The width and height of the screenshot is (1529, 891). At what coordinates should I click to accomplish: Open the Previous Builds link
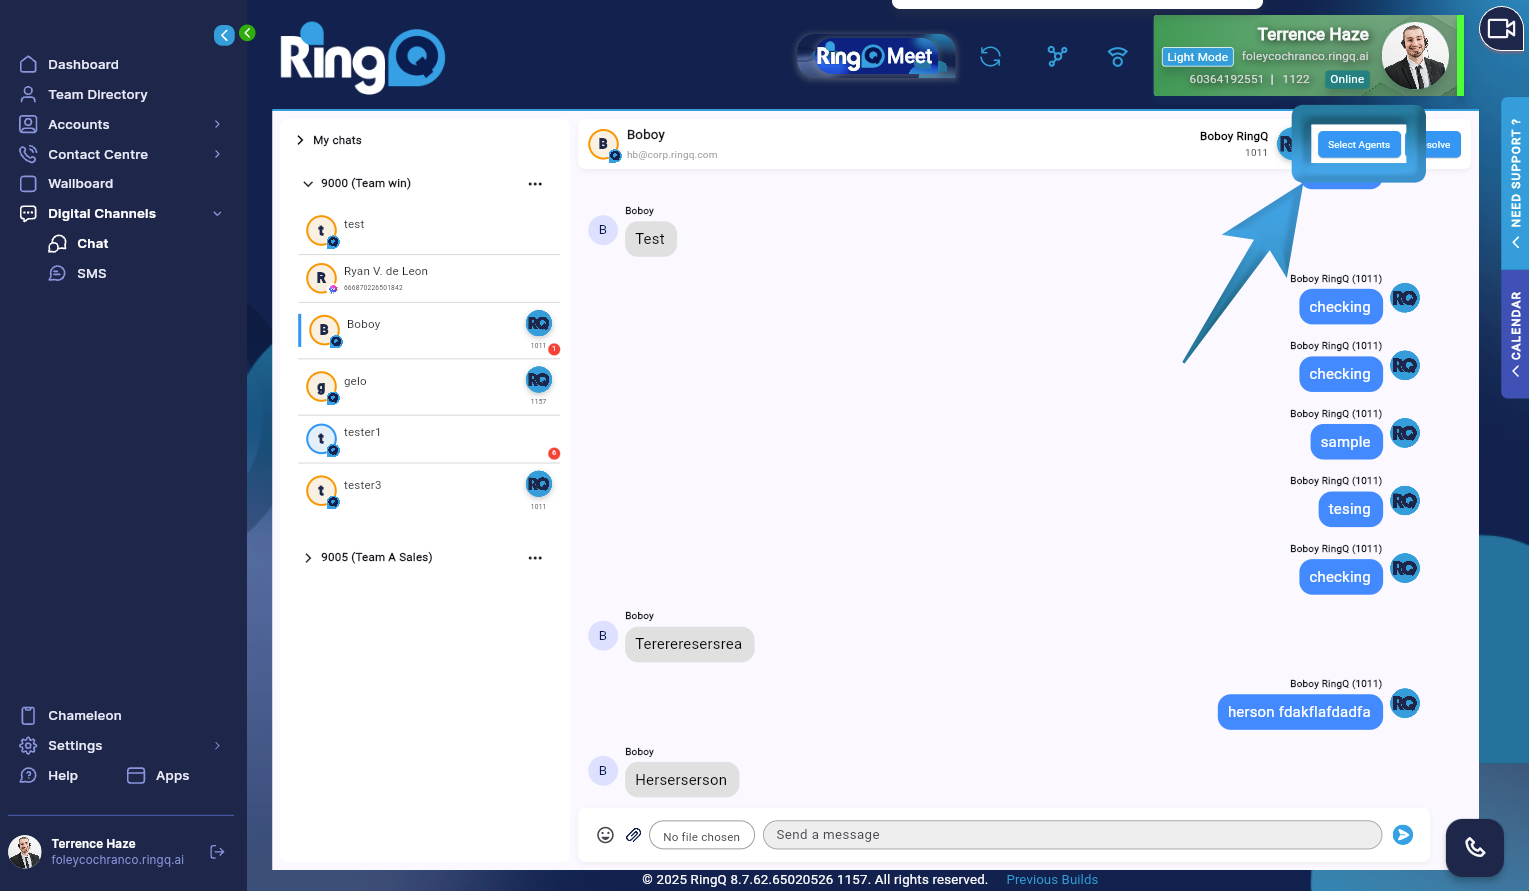click(x=1051, y=880)
